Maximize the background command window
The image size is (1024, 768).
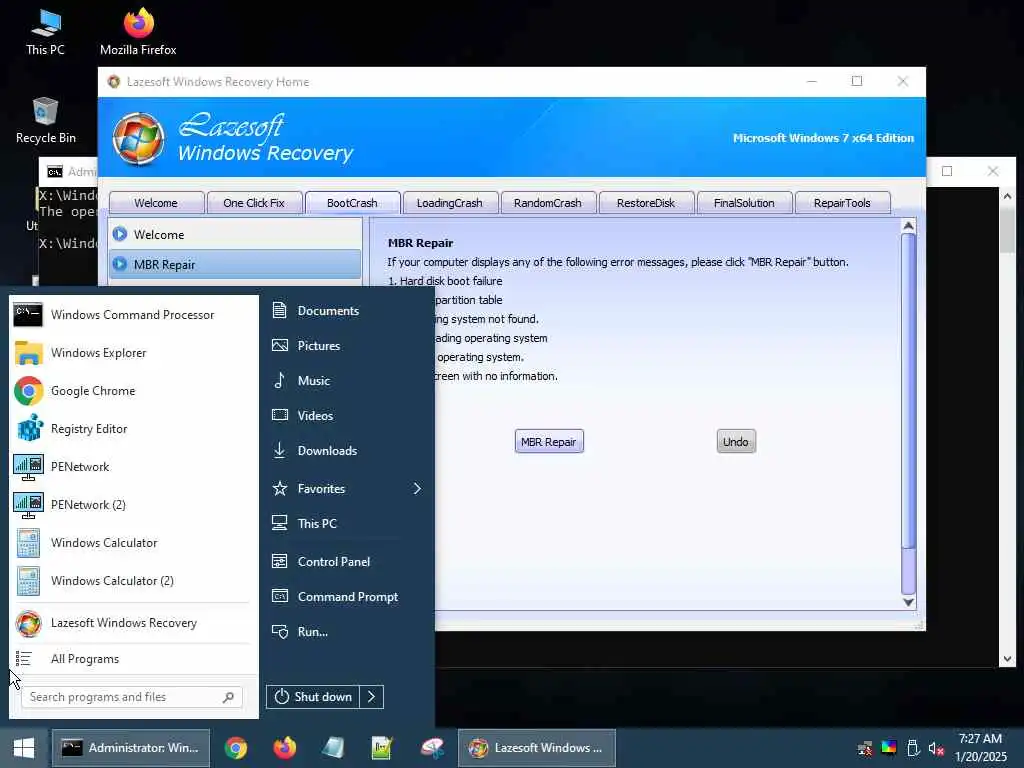click(947, 171)
